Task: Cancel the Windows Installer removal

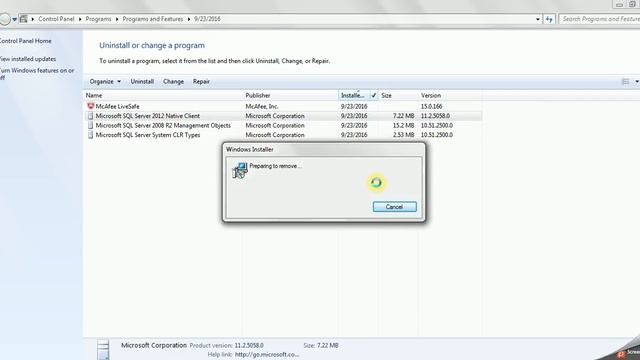Action: (394, 207)
